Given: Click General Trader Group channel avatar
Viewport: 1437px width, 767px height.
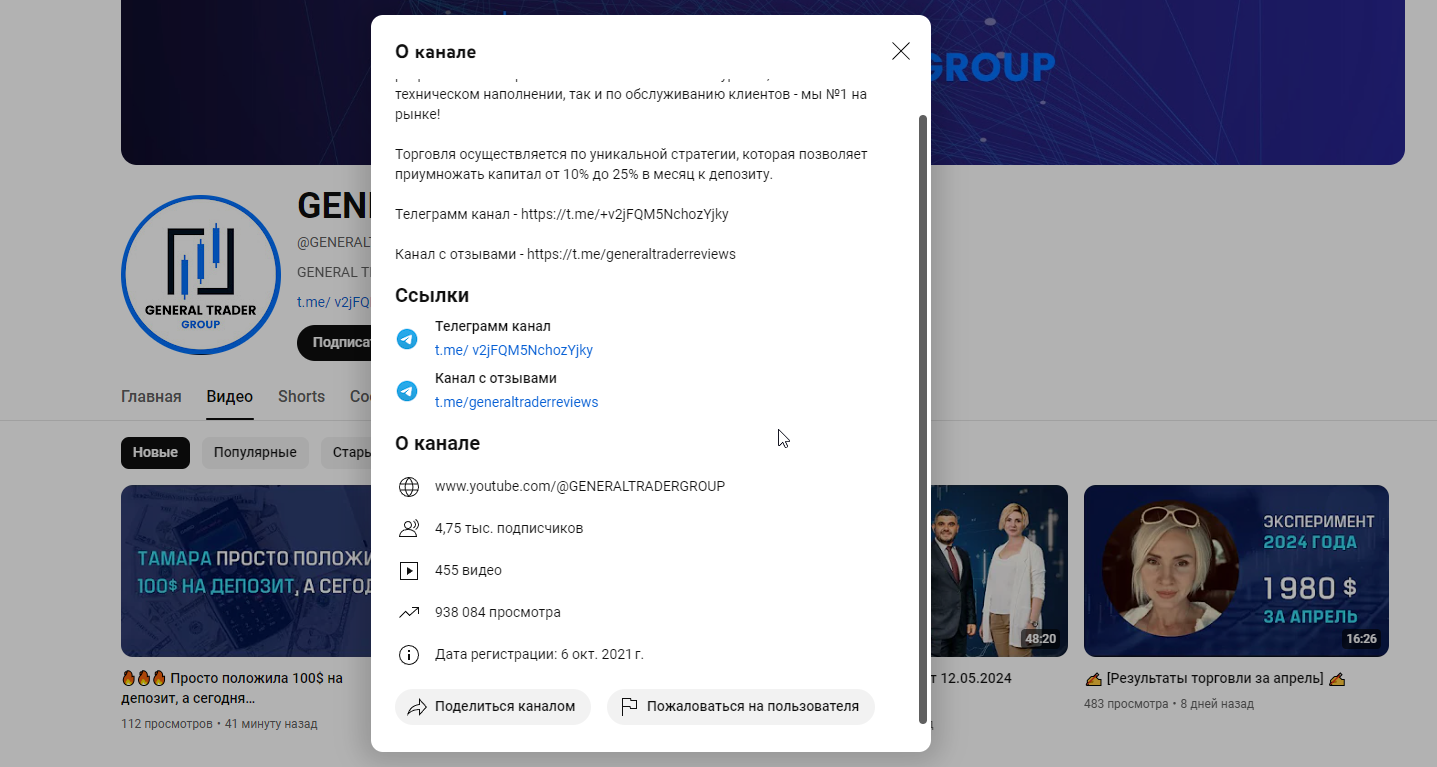Looking at the screenshot, I should [x=201, y=275].
